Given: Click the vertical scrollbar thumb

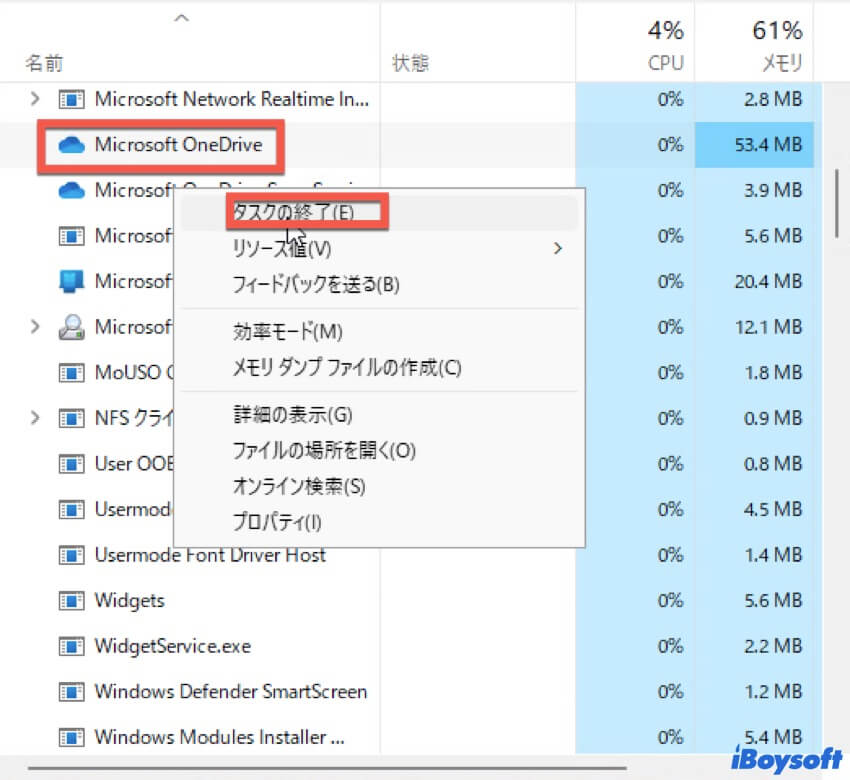Looking at the screenshot, I should (837, 203).
